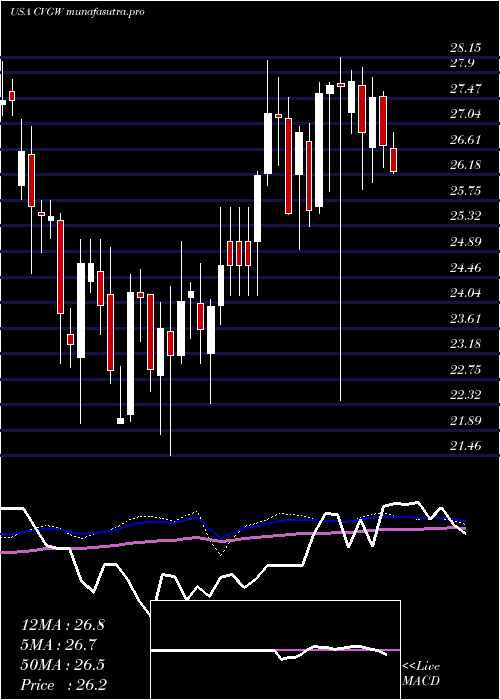Screen dimensions: 500x700
Task: Click the 24.04 price axis label
Action: tap(466, 293)
